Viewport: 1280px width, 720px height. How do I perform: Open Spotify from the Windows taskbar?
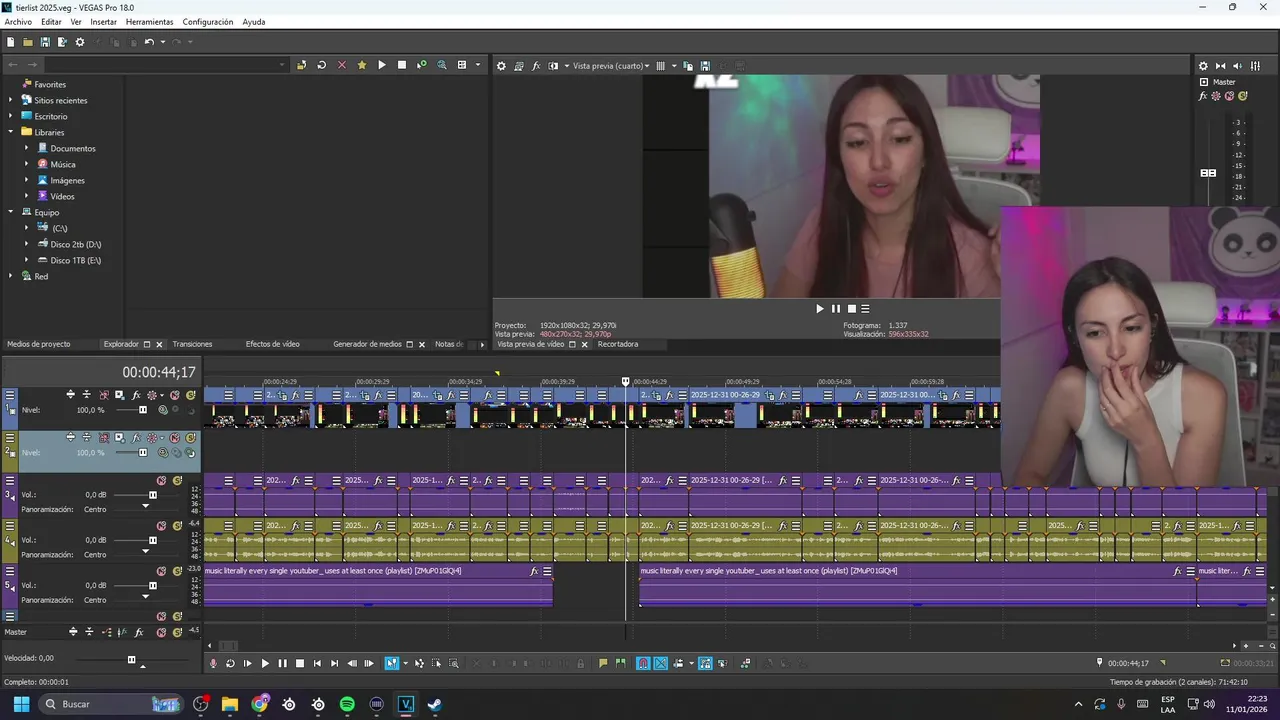(x=347, y=704)
